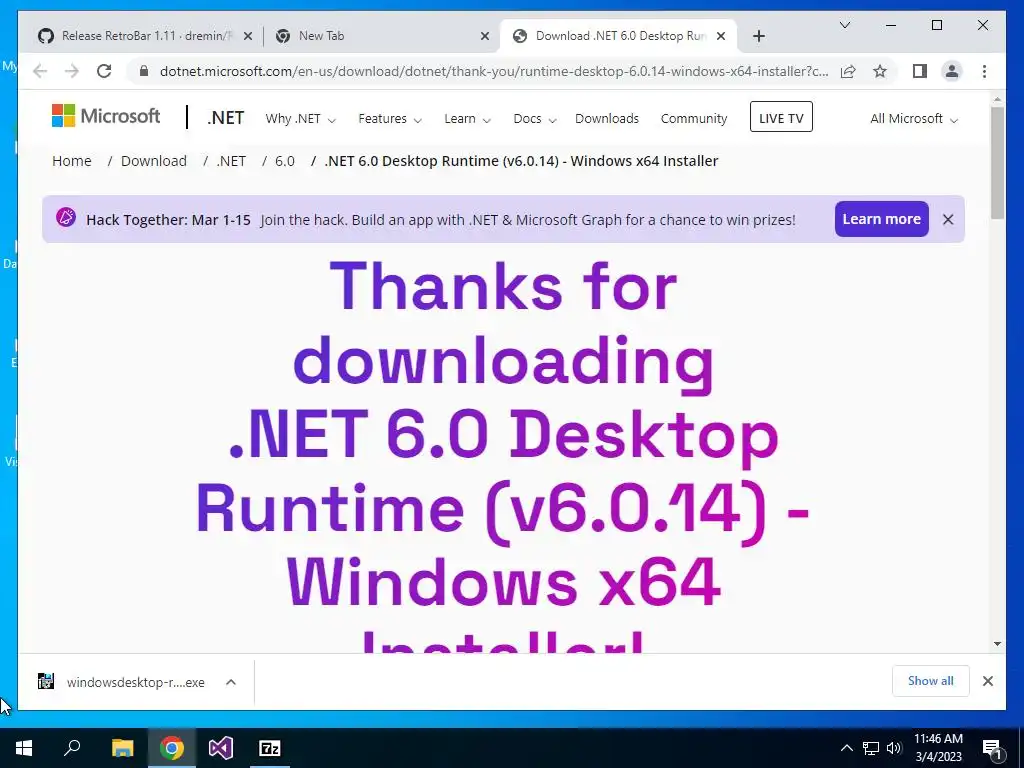Image resolution: width=1024 pixels, height=768 pixels.
Task: Expand the Features menu
Action: pyautogui.click(x=390, y=119)
